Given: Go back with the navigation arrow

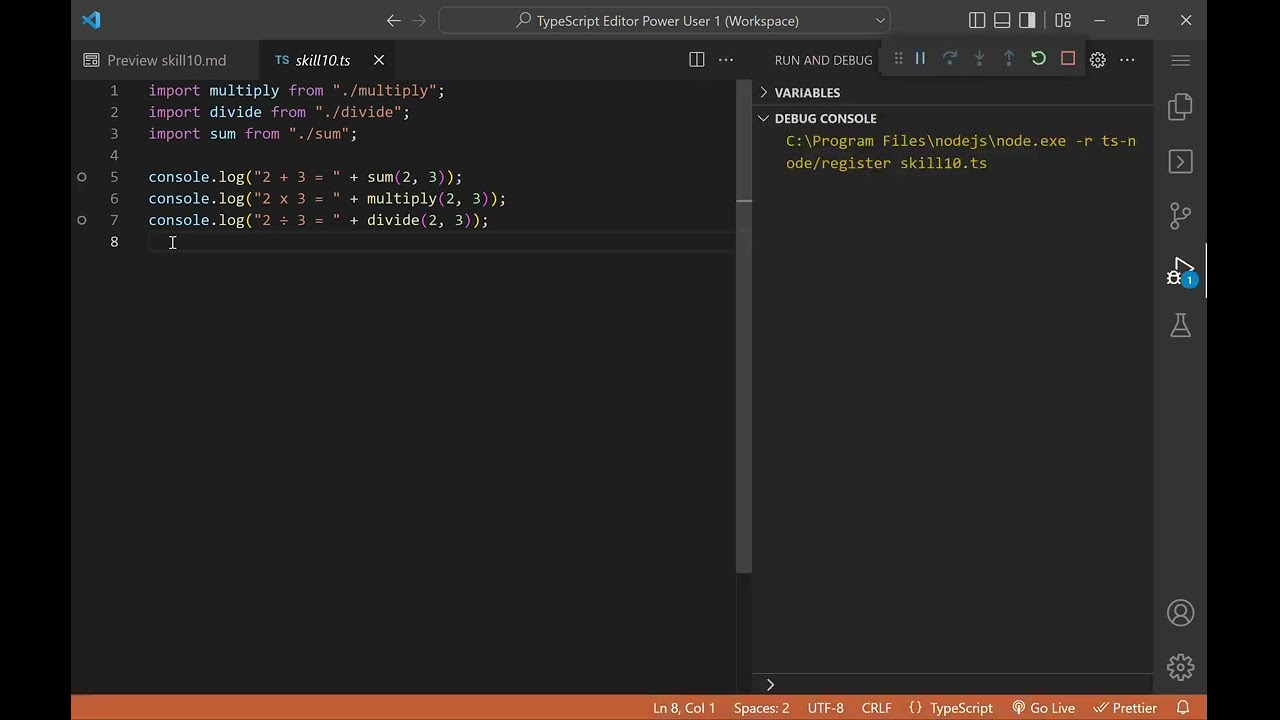Looking at the screenshot, I should click(393, 20).
